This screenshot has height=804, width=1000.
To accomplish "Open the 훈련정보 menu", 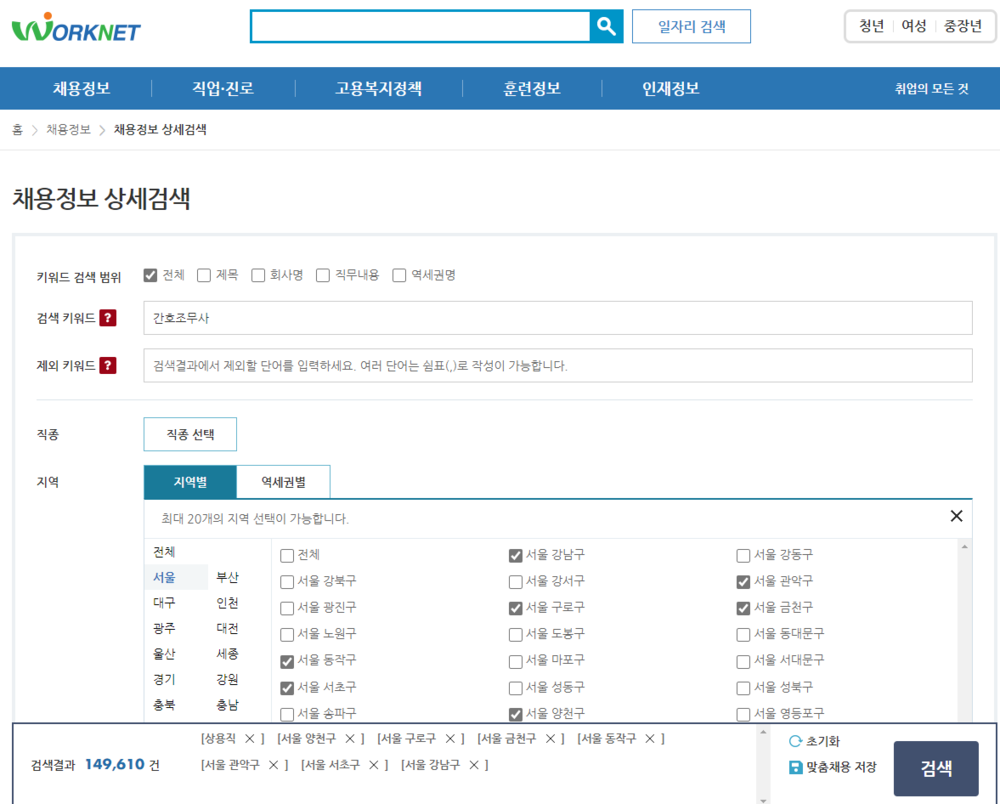I will pos(531,88).
